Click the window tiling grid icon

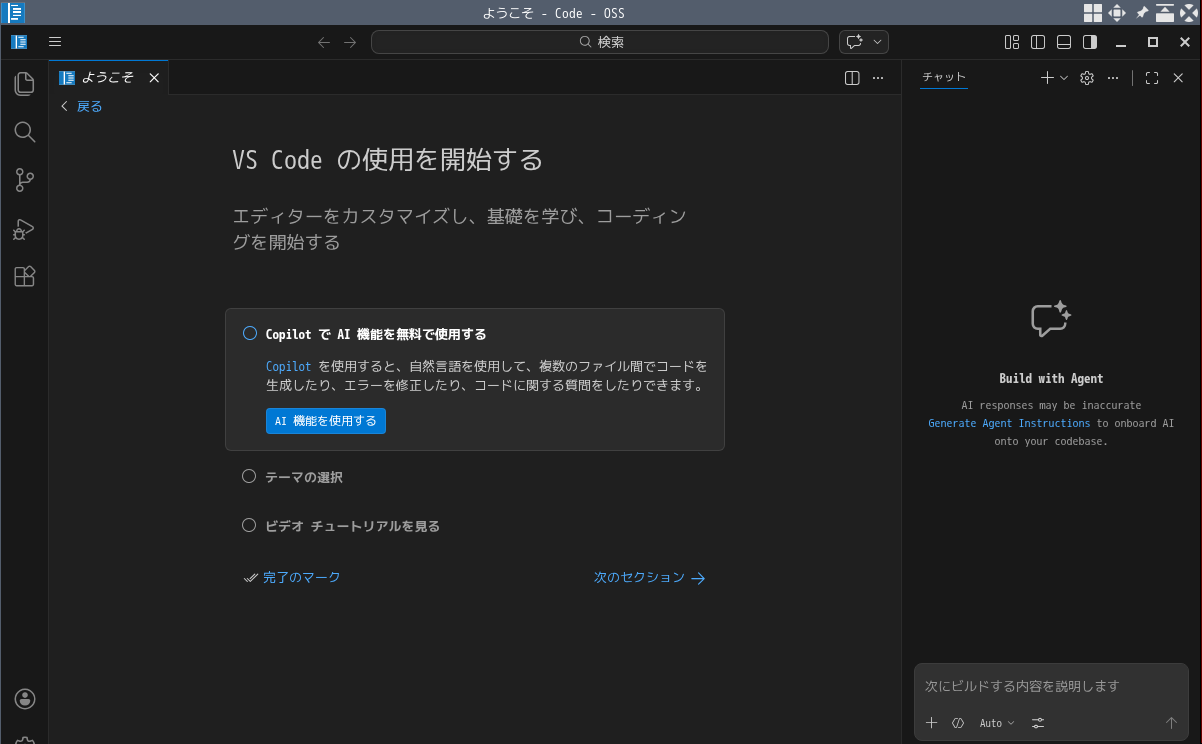1093,13
